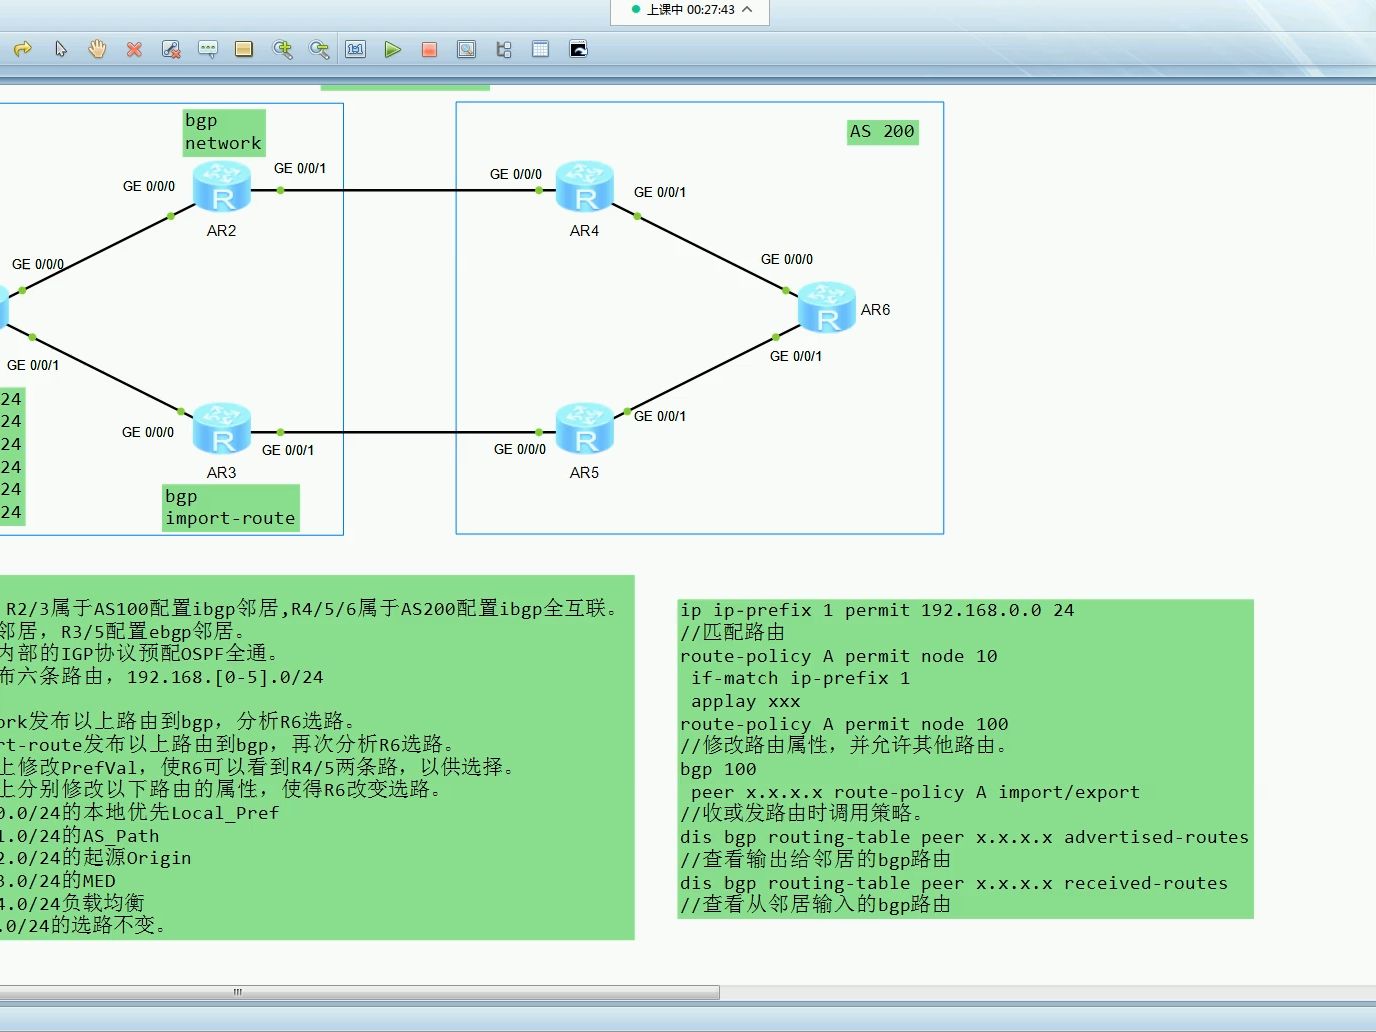Click AR5's GE 0/0/0 port label

tap(520, 449)
